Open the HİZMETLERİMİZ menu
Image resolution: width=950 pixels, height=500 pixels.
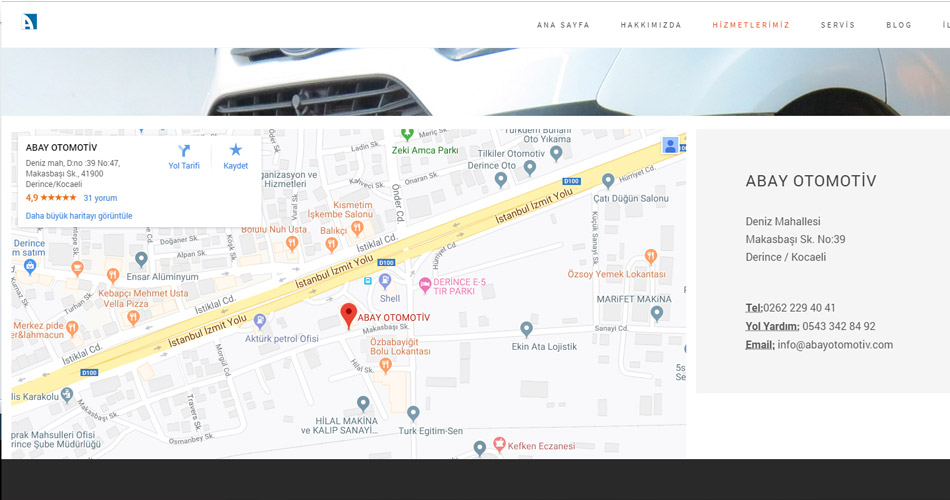pos(751,25)
